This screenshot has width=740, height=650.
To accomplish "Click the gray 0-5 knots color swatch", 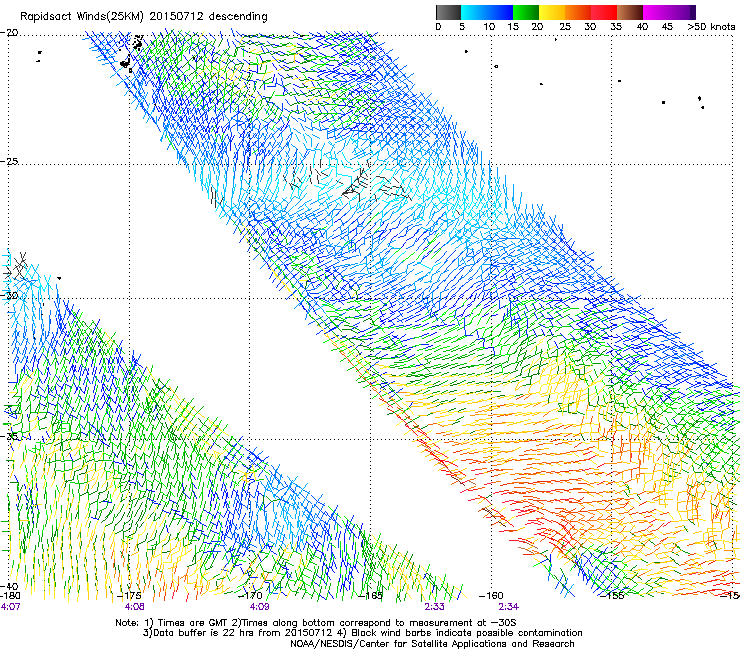I will pos(449,12).
